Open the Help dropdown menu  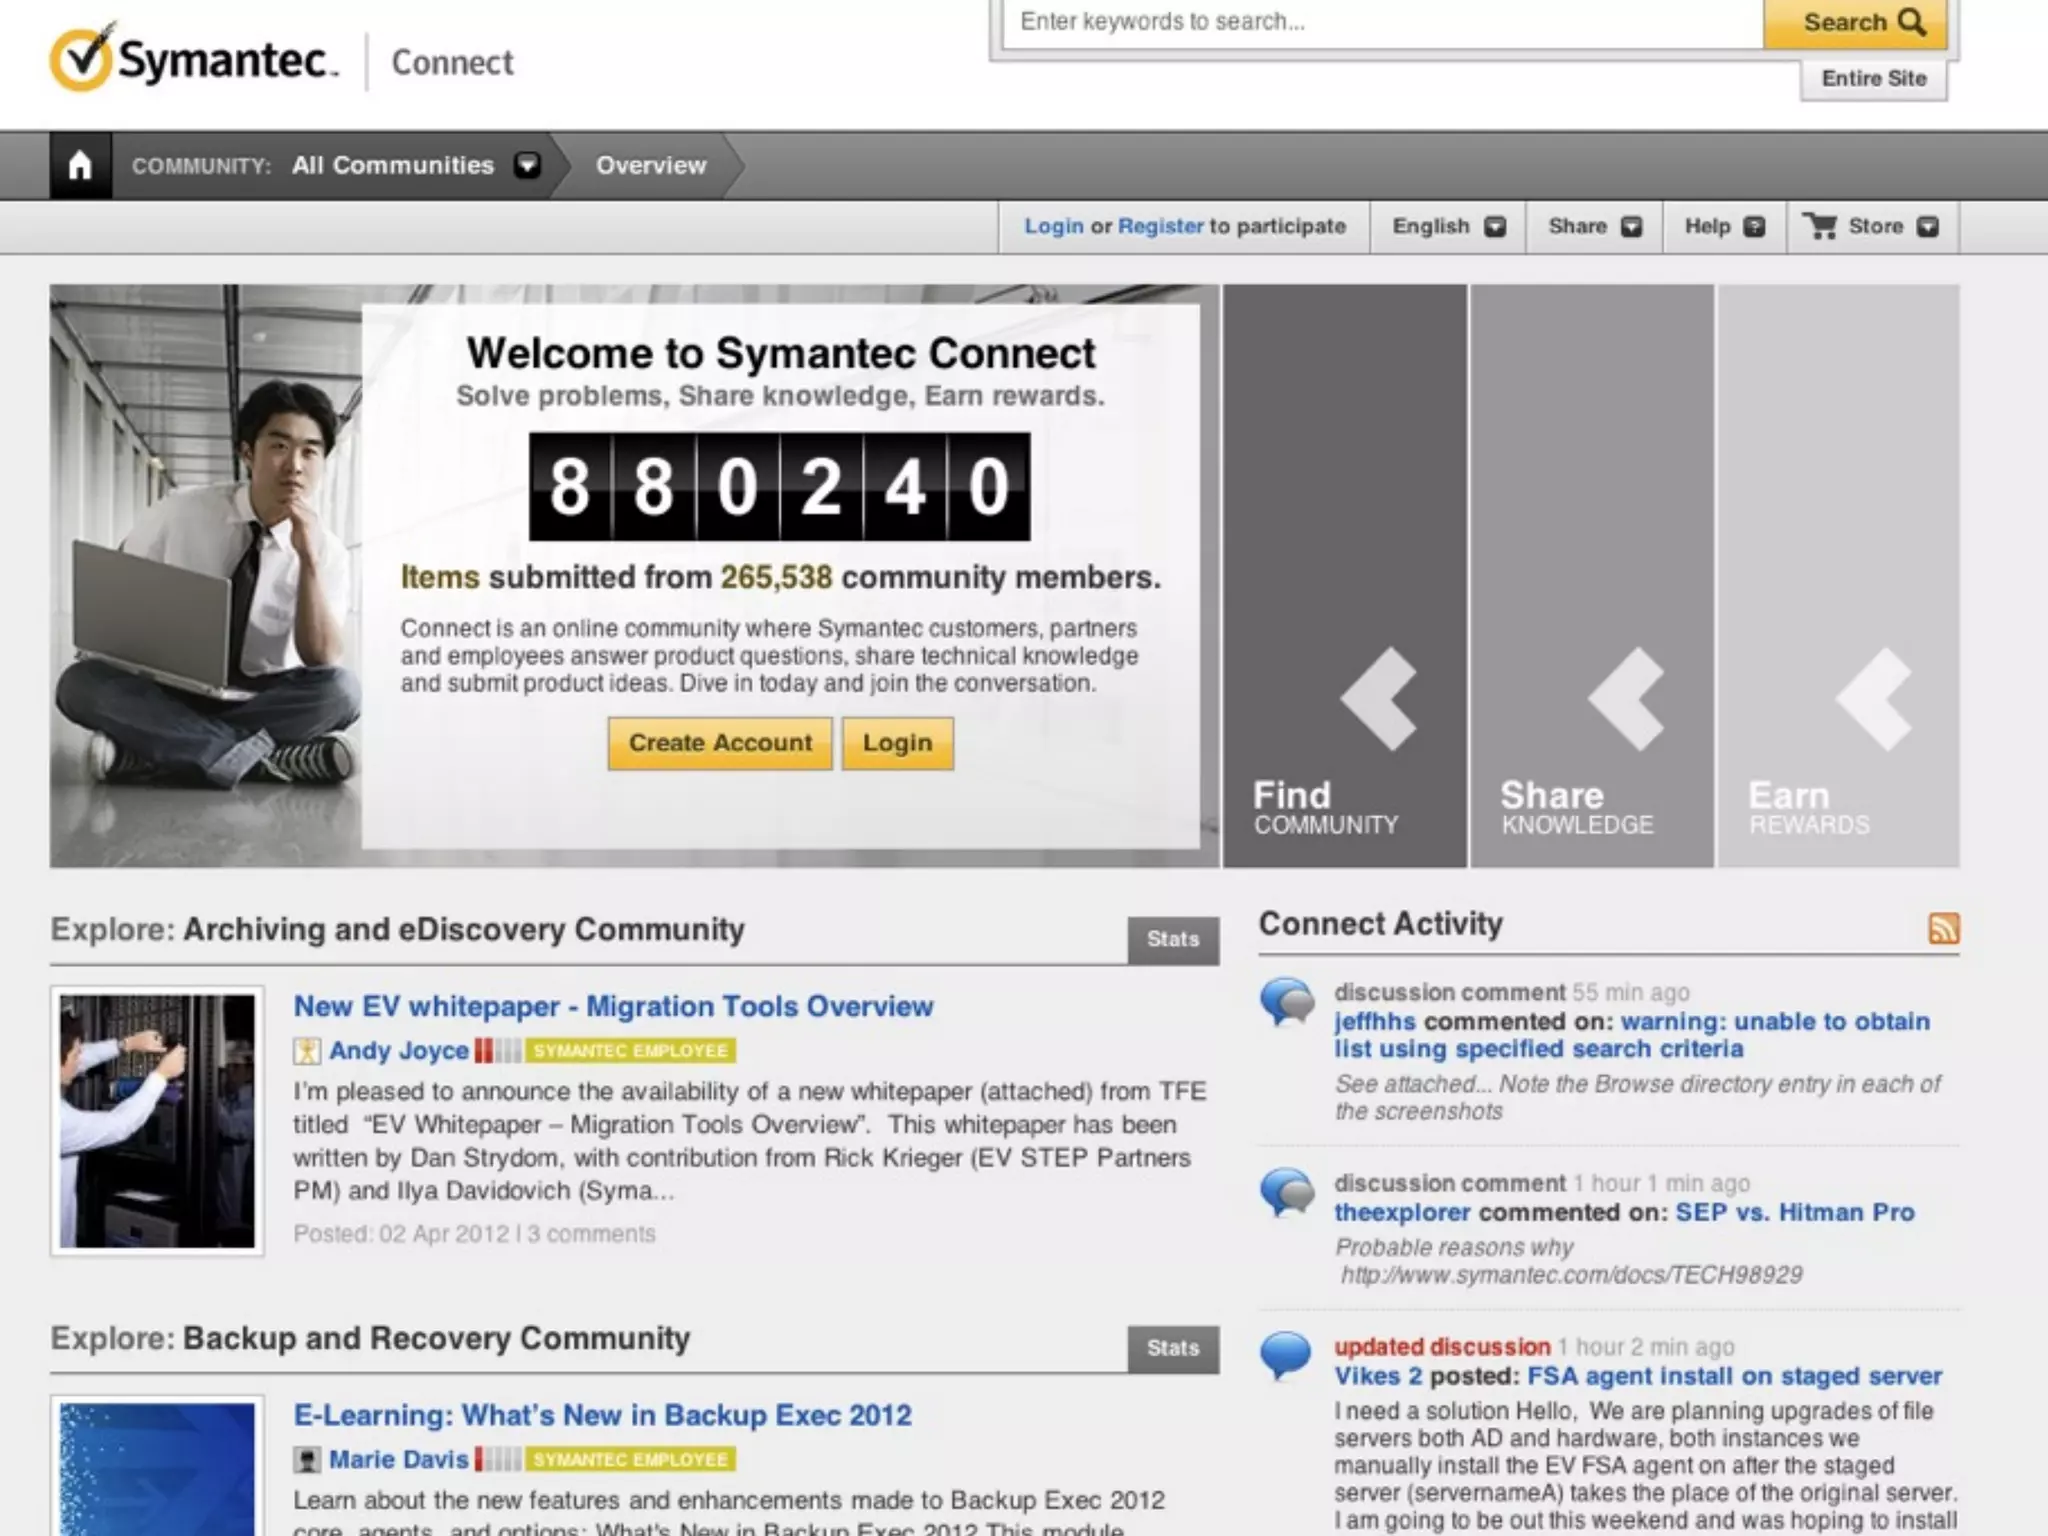(x=1724, y=226)
